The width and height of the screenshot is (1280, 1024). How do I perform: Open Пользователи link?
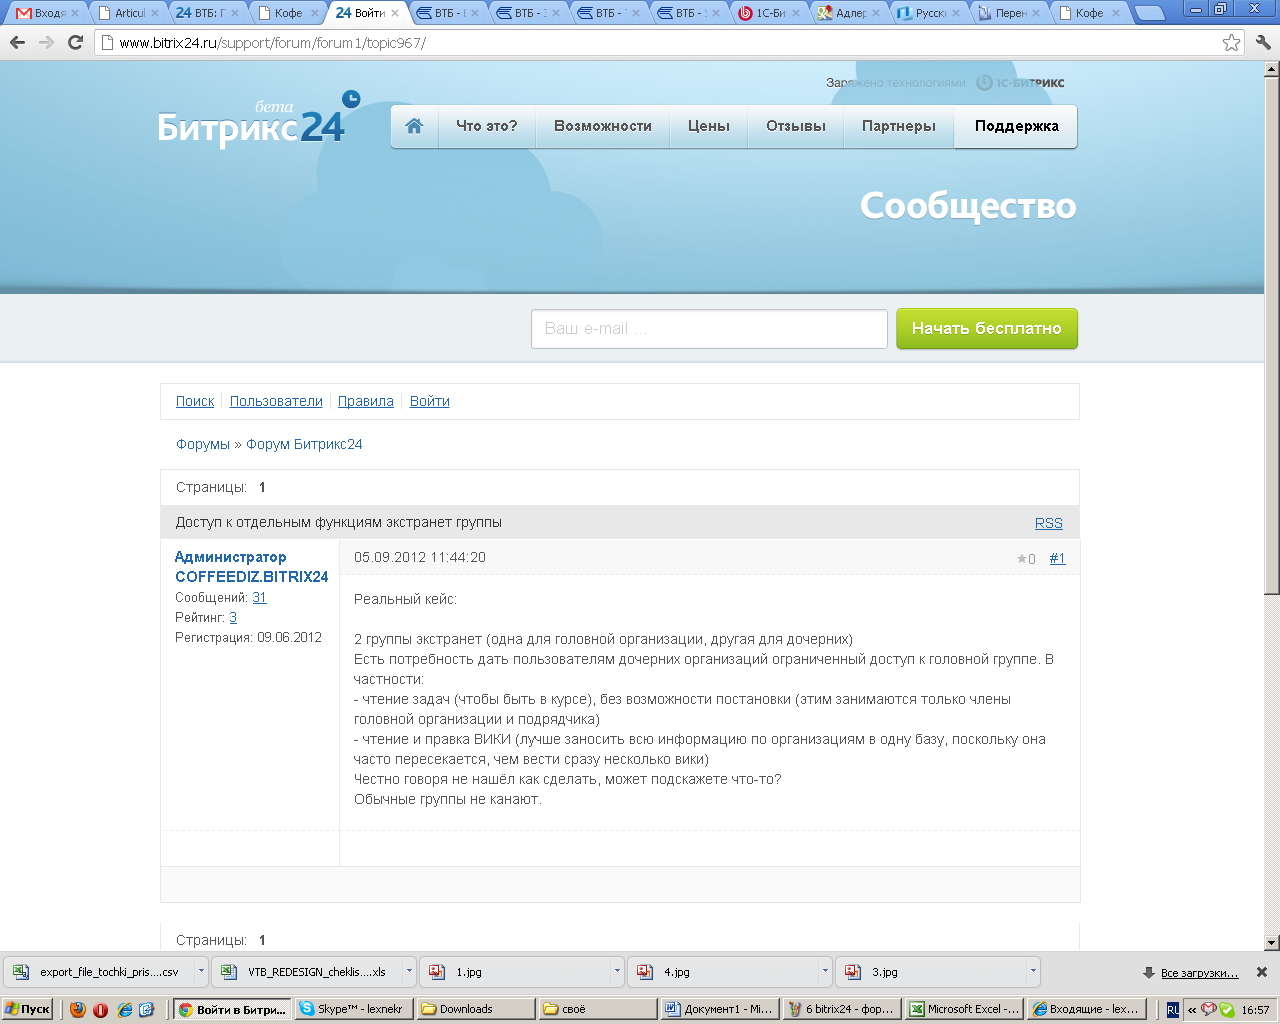pyautogui.click(x=276, y=401)
